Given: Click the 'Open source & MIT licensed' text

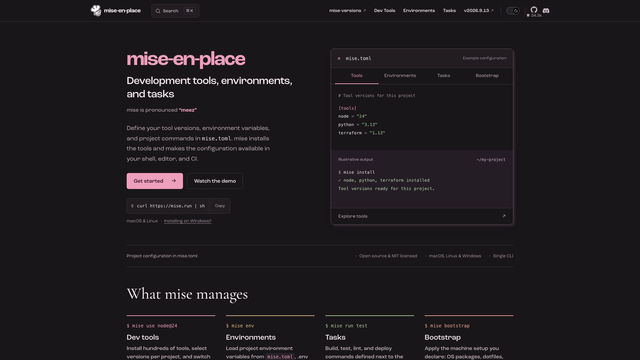Looking at the screenshot, I should [388, 256].
